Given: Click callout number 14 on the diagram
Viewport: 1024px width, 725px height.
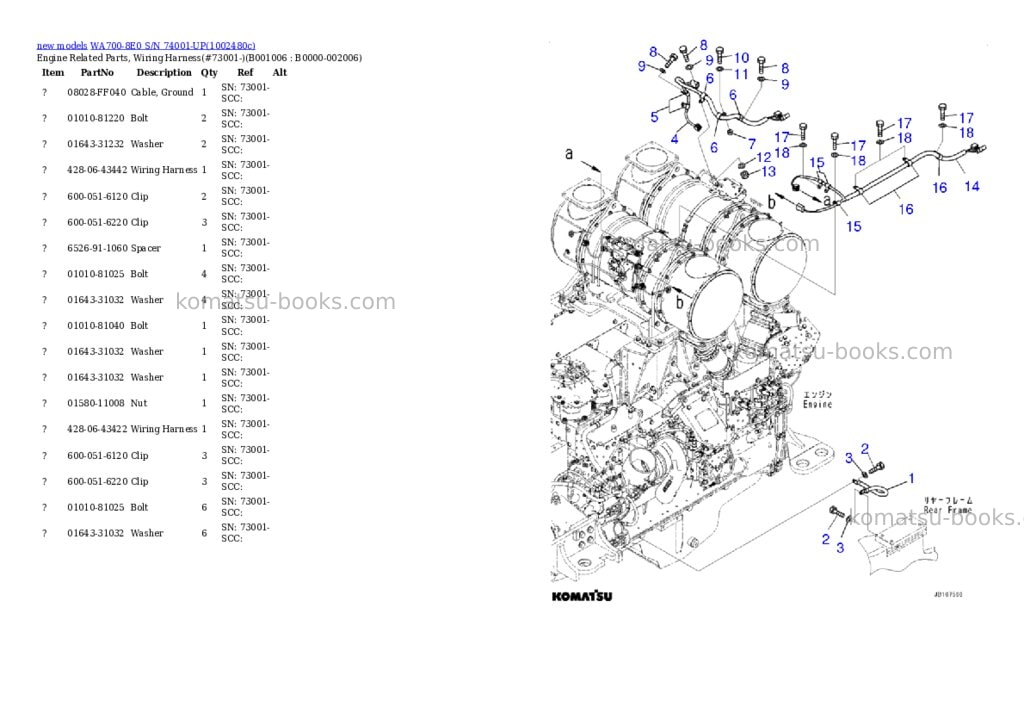Looking at the screenshot, I should tap(972, 187).
